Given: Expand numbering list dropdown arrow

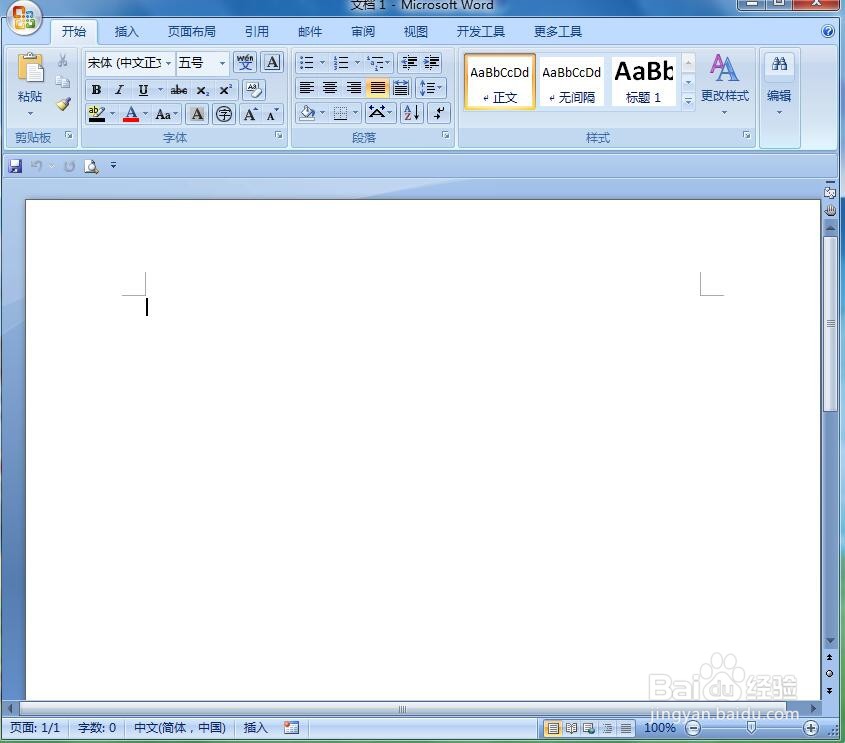Looking at the screenshot, I should pyautogui.click(x=357, y=63).
